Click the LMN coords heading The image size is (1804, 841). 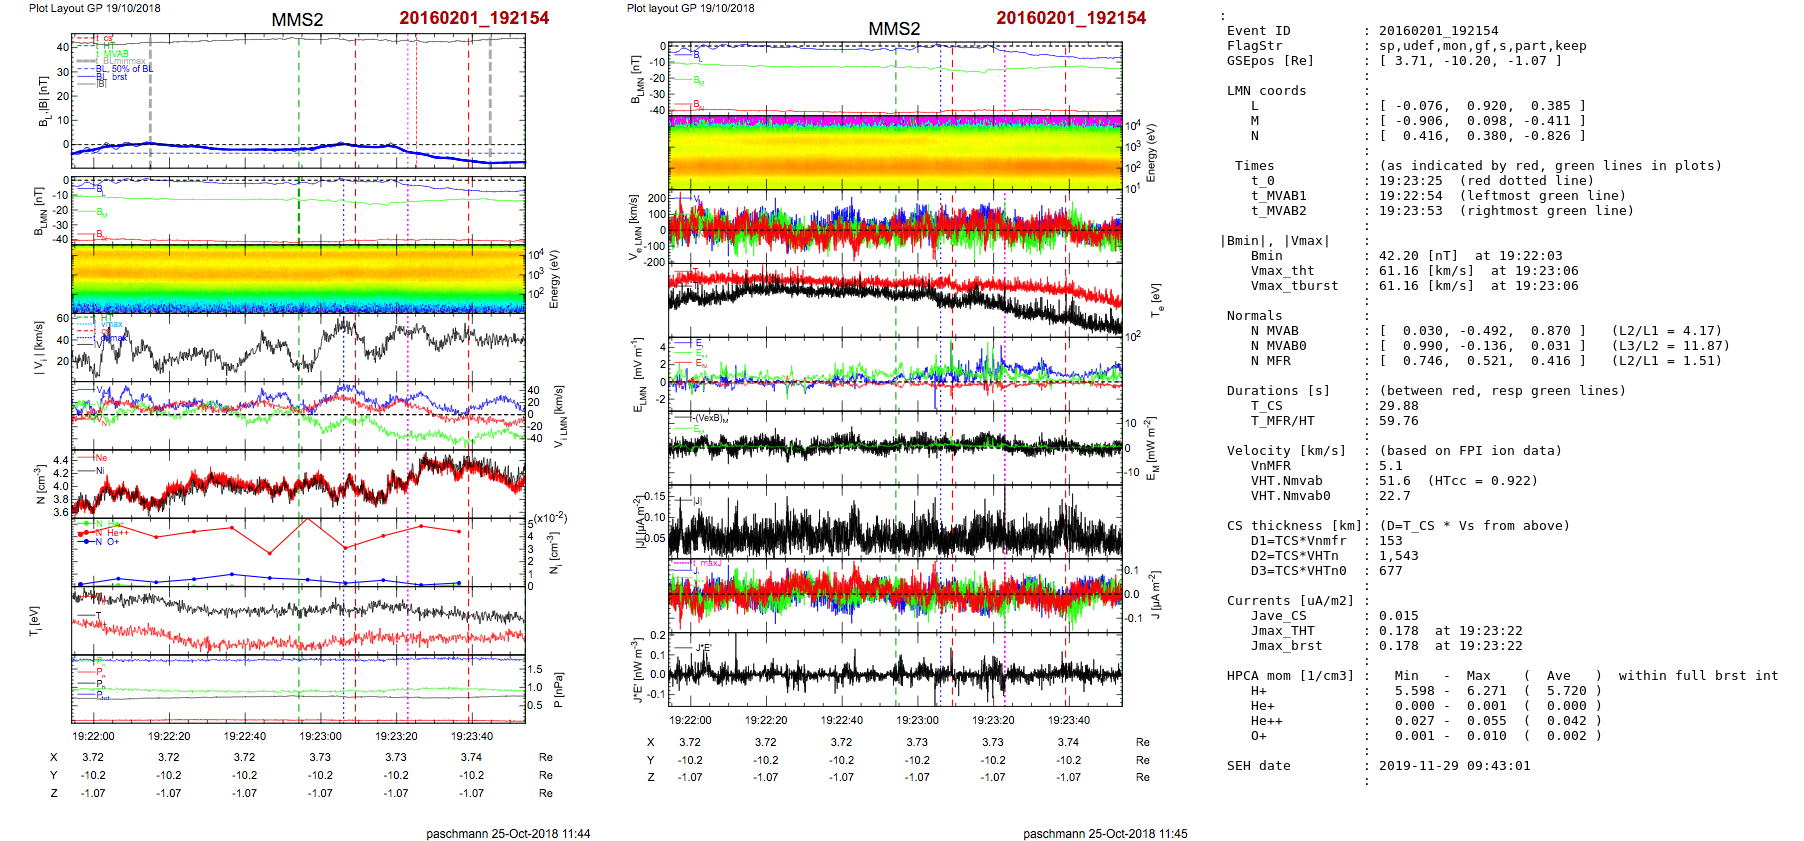[1266, 91]
